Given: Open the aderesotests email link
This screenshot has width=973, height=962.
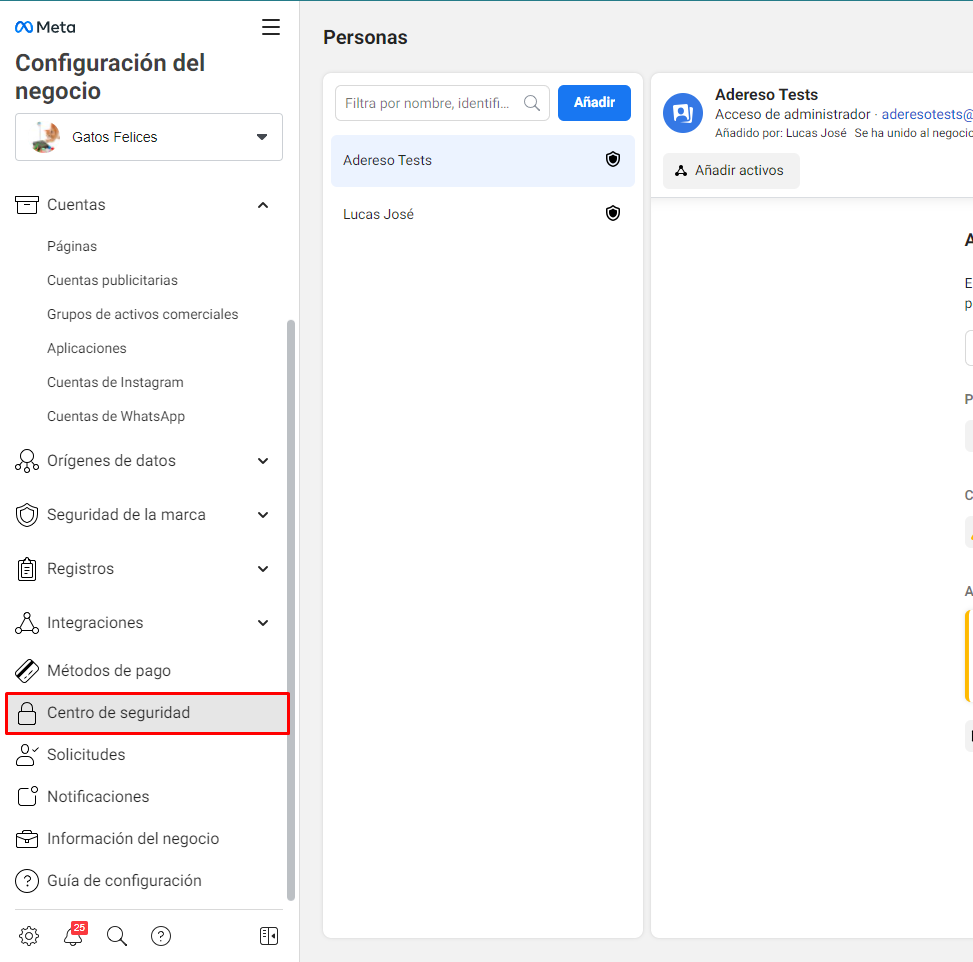Looking at the screenshot, I should coord(927,114).
